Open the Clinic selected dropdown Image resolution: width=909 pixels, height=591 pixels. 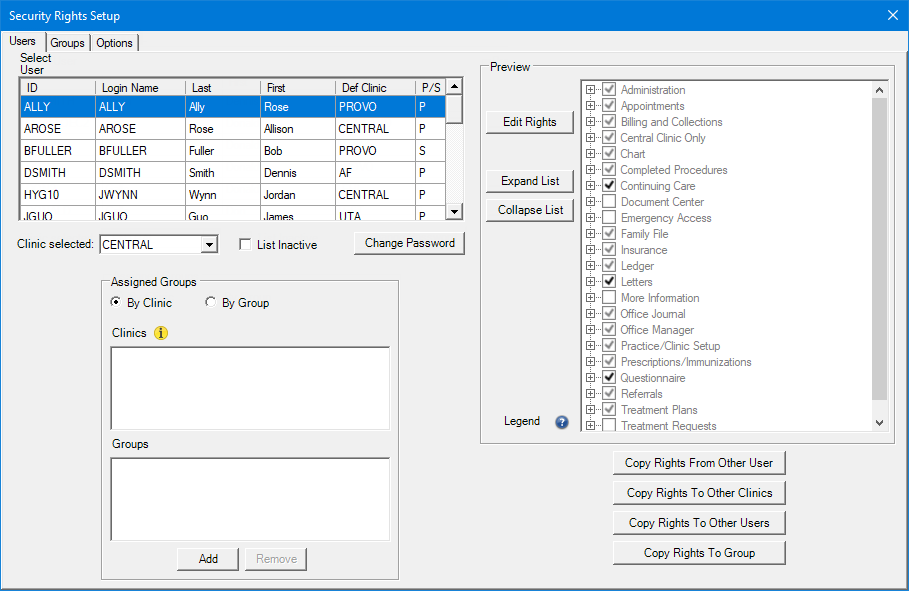point(208,245)
